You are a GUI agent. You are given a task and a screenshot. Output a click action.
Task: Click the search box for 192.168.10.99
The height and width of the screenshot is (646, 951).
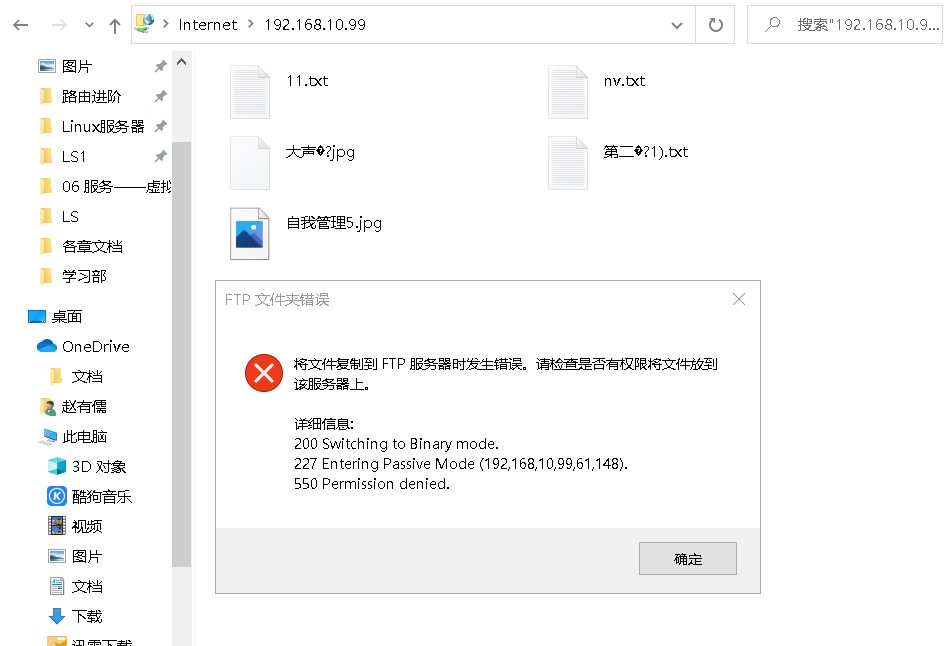click(845, 25)
